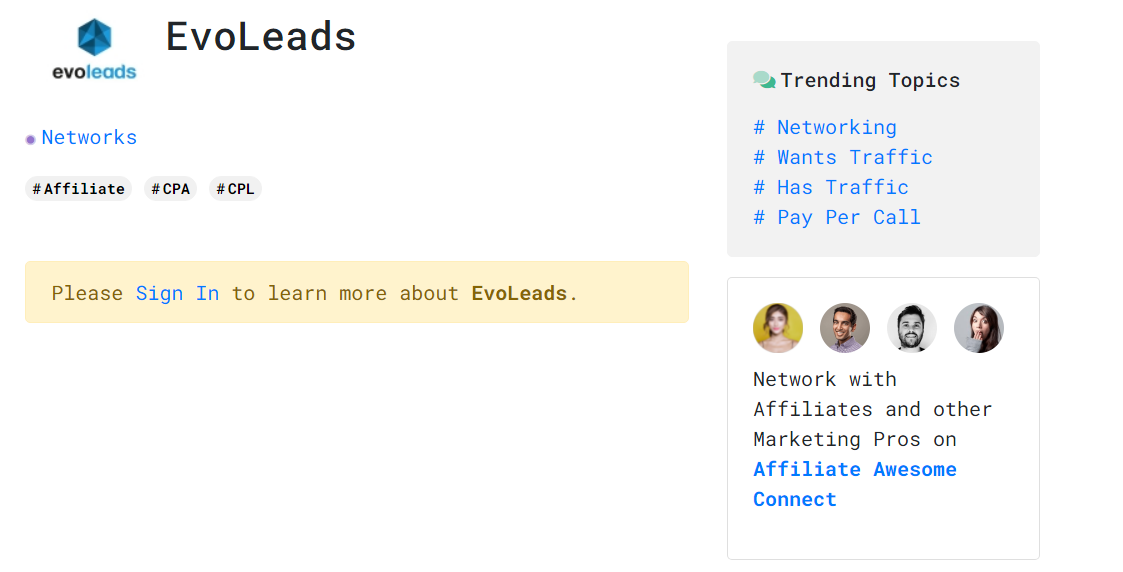Click the surprised woman avatar
Image resolution: width=1123 pixels, height=572 pixels.
(x=979, y=328)
